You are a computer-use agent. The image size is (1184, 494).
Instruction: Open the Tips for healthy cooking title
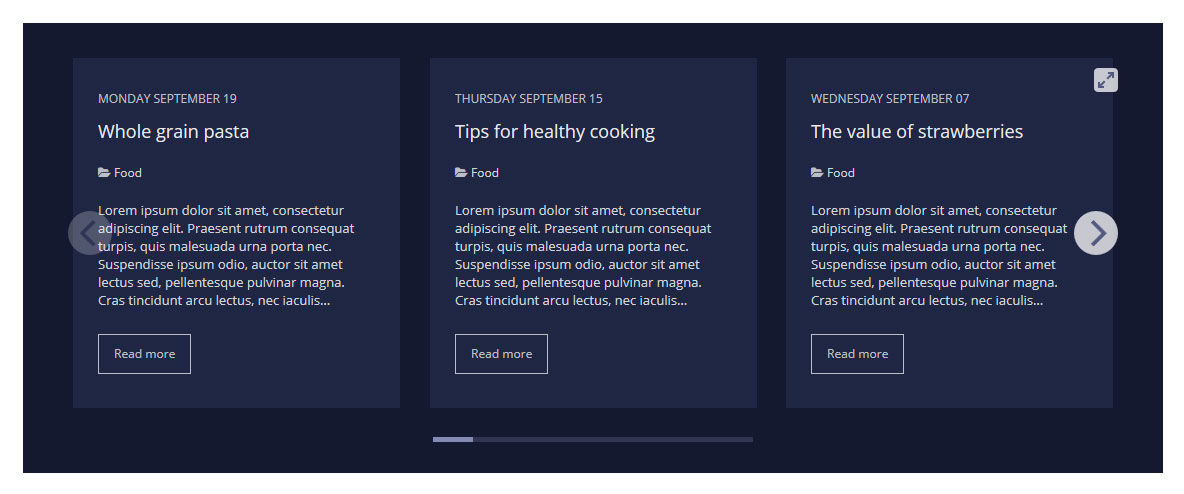pyautogui.click(x=554, y=132)
